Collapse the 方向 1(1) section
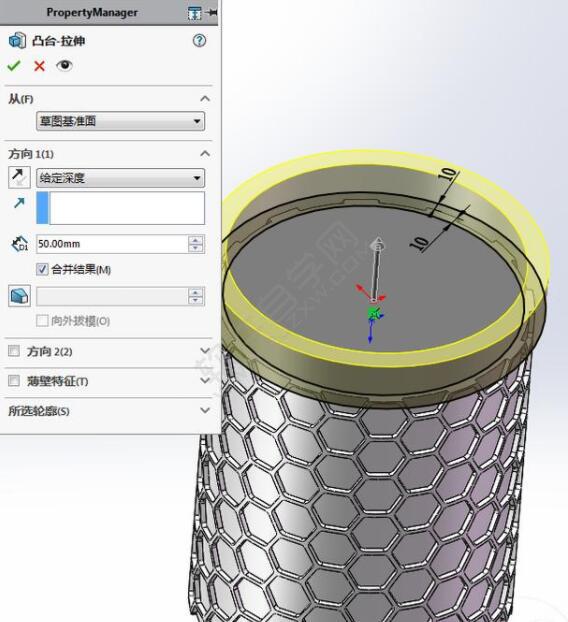 coord(205,154)
